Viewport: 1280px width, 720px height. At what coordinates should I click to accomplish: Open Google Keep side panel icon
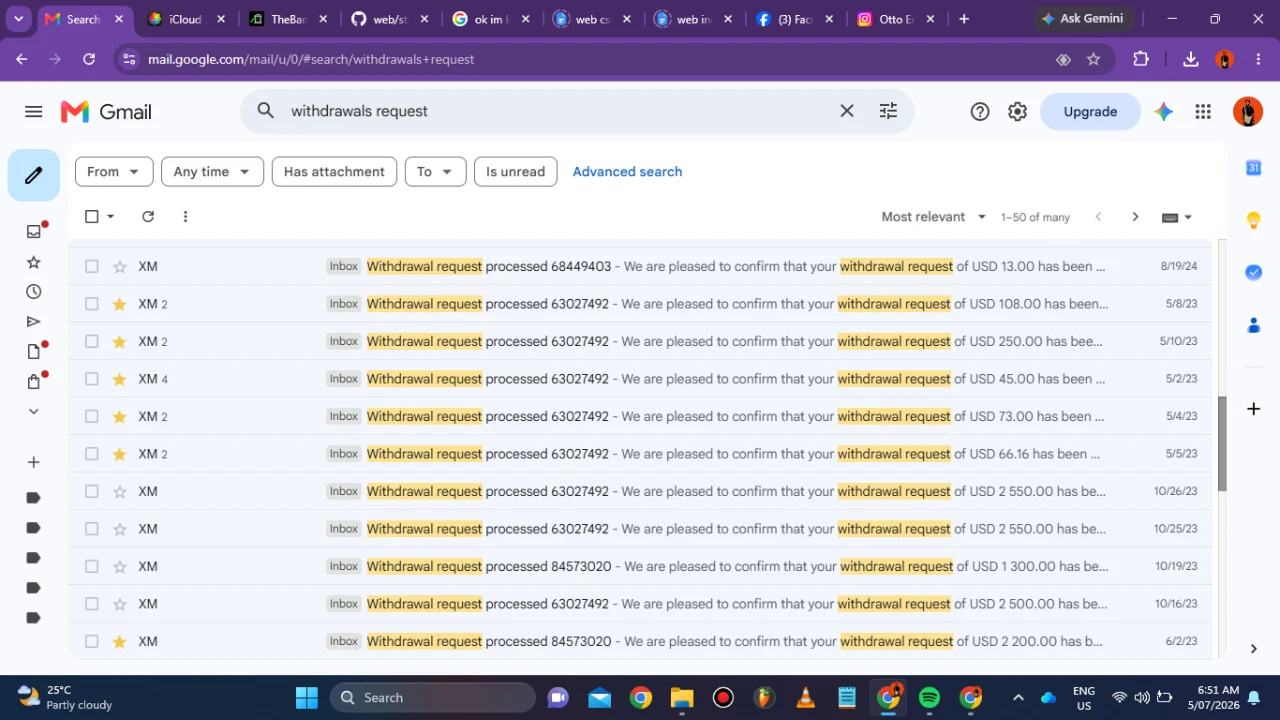point(1253,220)
